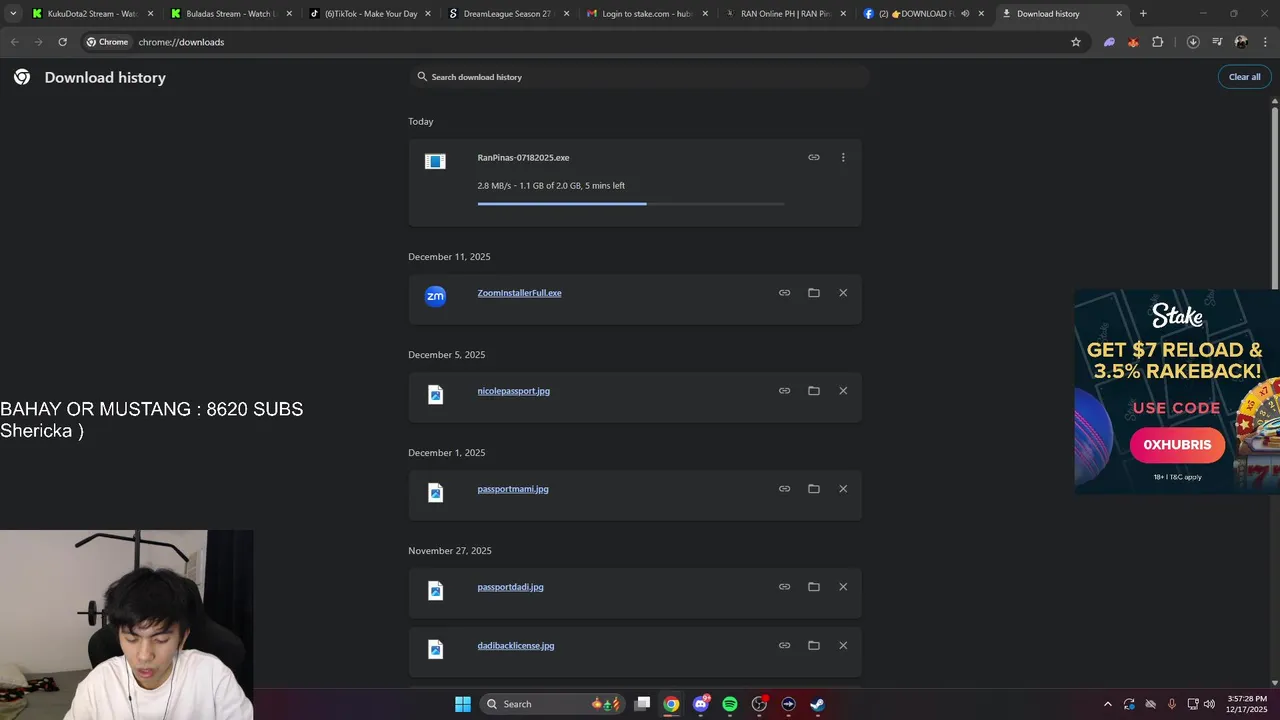
Task: Reload the downloads page
Action: 62,42
